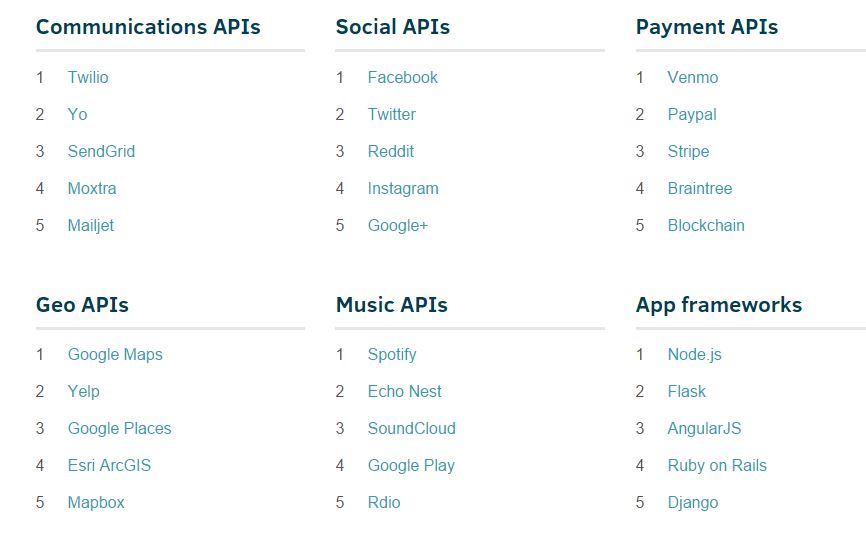The height and width of the screenshot is (547, 866).
Task: Click the Google Maps link
Action: [x=115, y=354]
